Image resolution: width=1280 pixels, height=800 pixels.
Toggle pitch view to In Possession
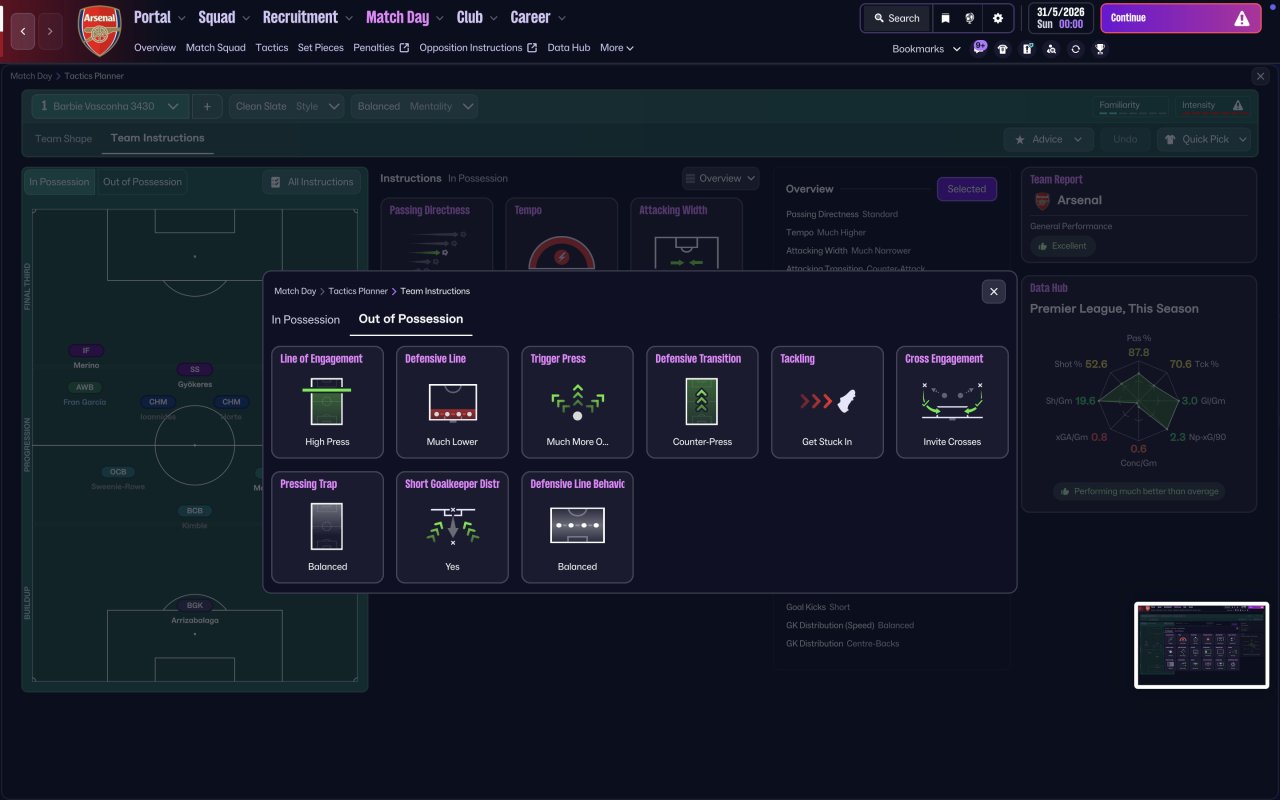(58, 182)
